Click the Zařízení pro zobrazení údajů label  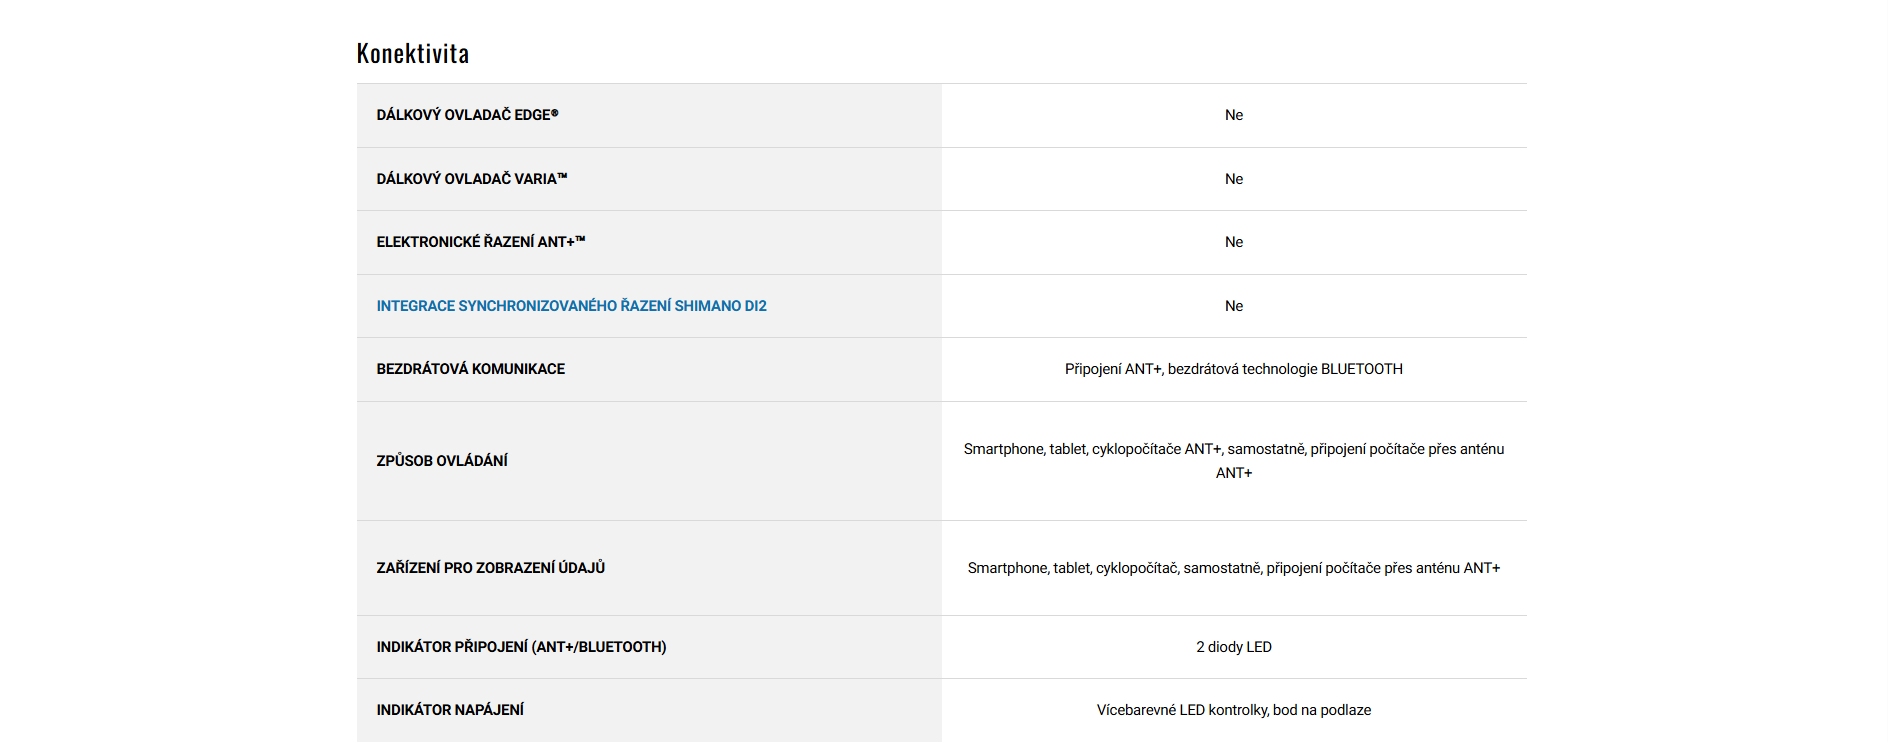point(490,568)
